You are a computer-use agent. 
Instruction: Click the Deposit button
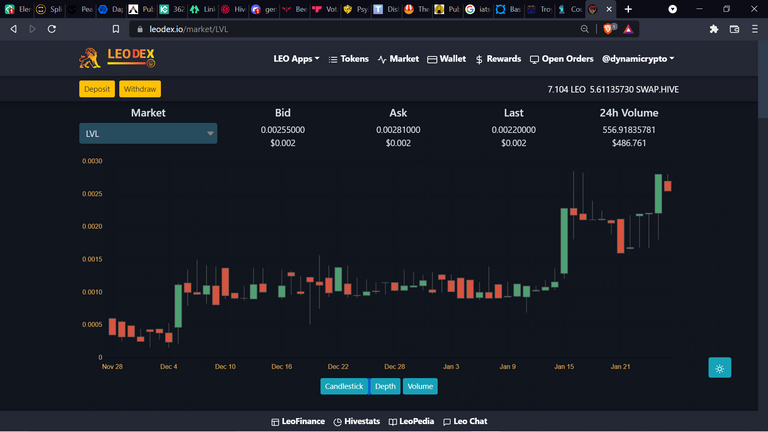click(x=97, y=89)
